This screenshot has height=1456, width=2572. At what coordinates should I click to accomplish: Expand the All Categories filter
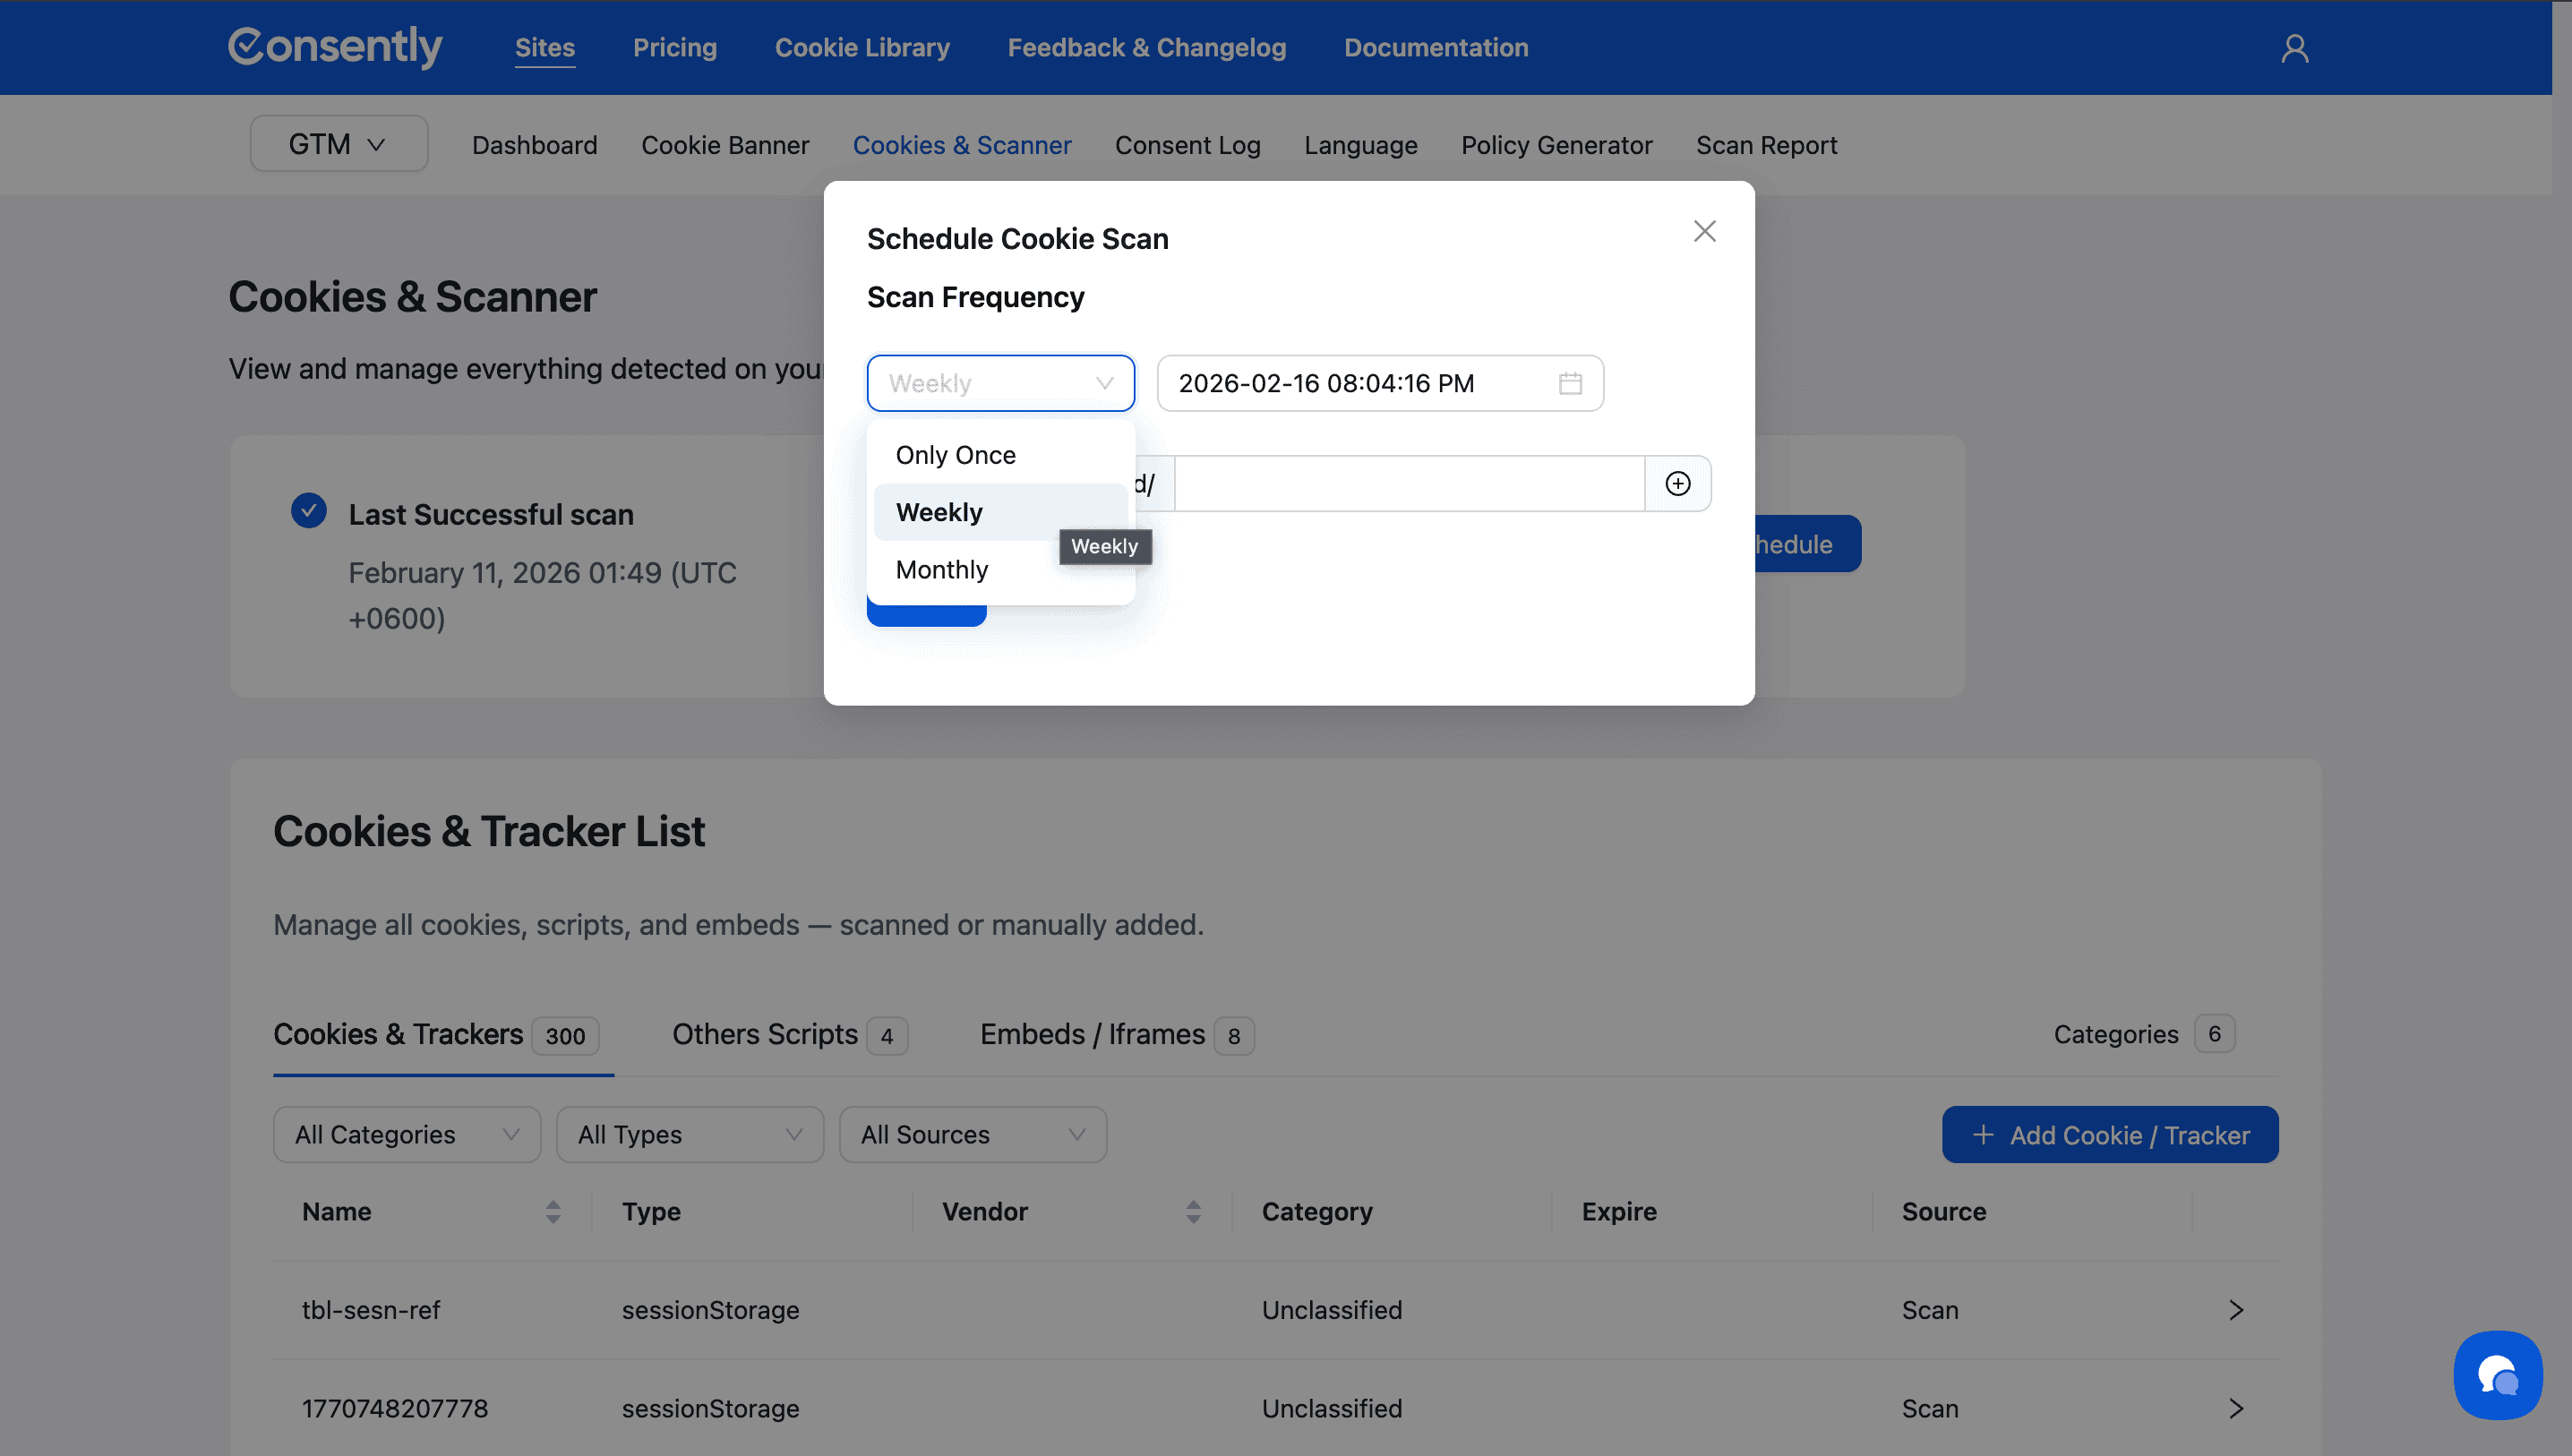(406, 1135)
